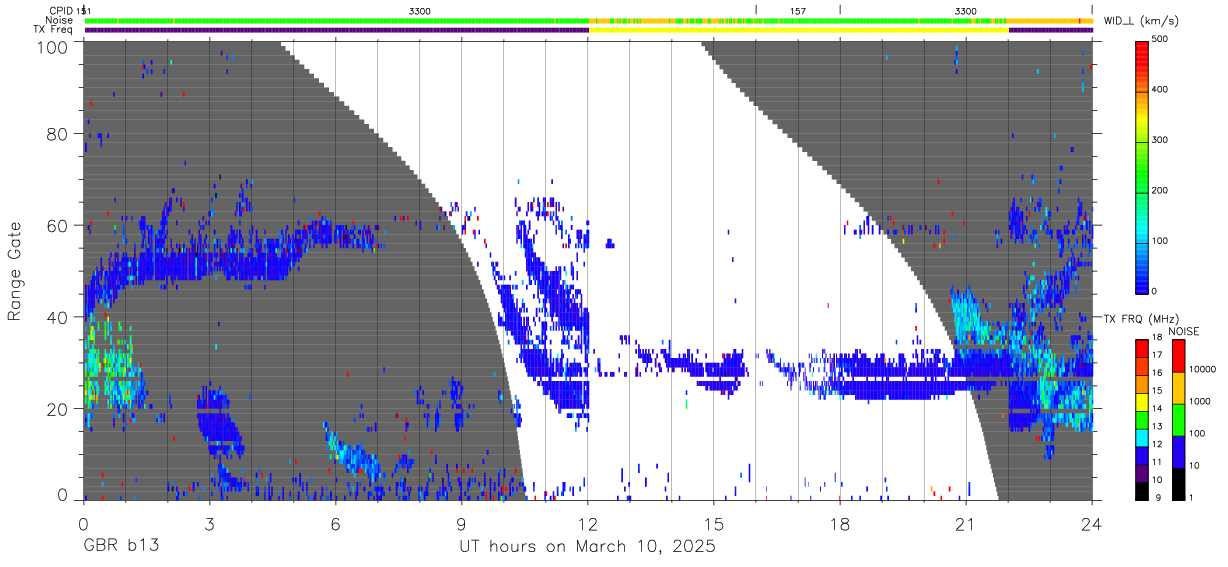
Task: Pick the orange 1000-10000 NOISE legend swatch
Action: (1177, 386)
